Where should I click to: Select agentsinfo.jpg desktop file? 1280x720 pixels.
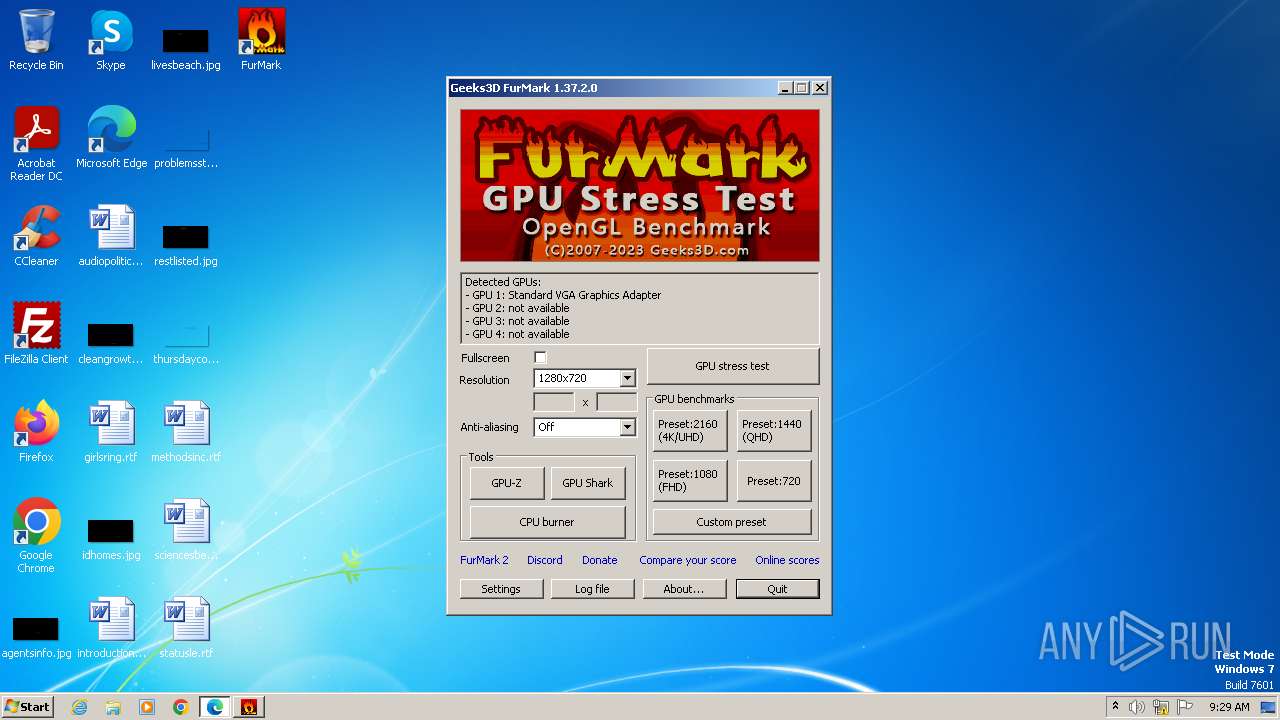[36, 636]
